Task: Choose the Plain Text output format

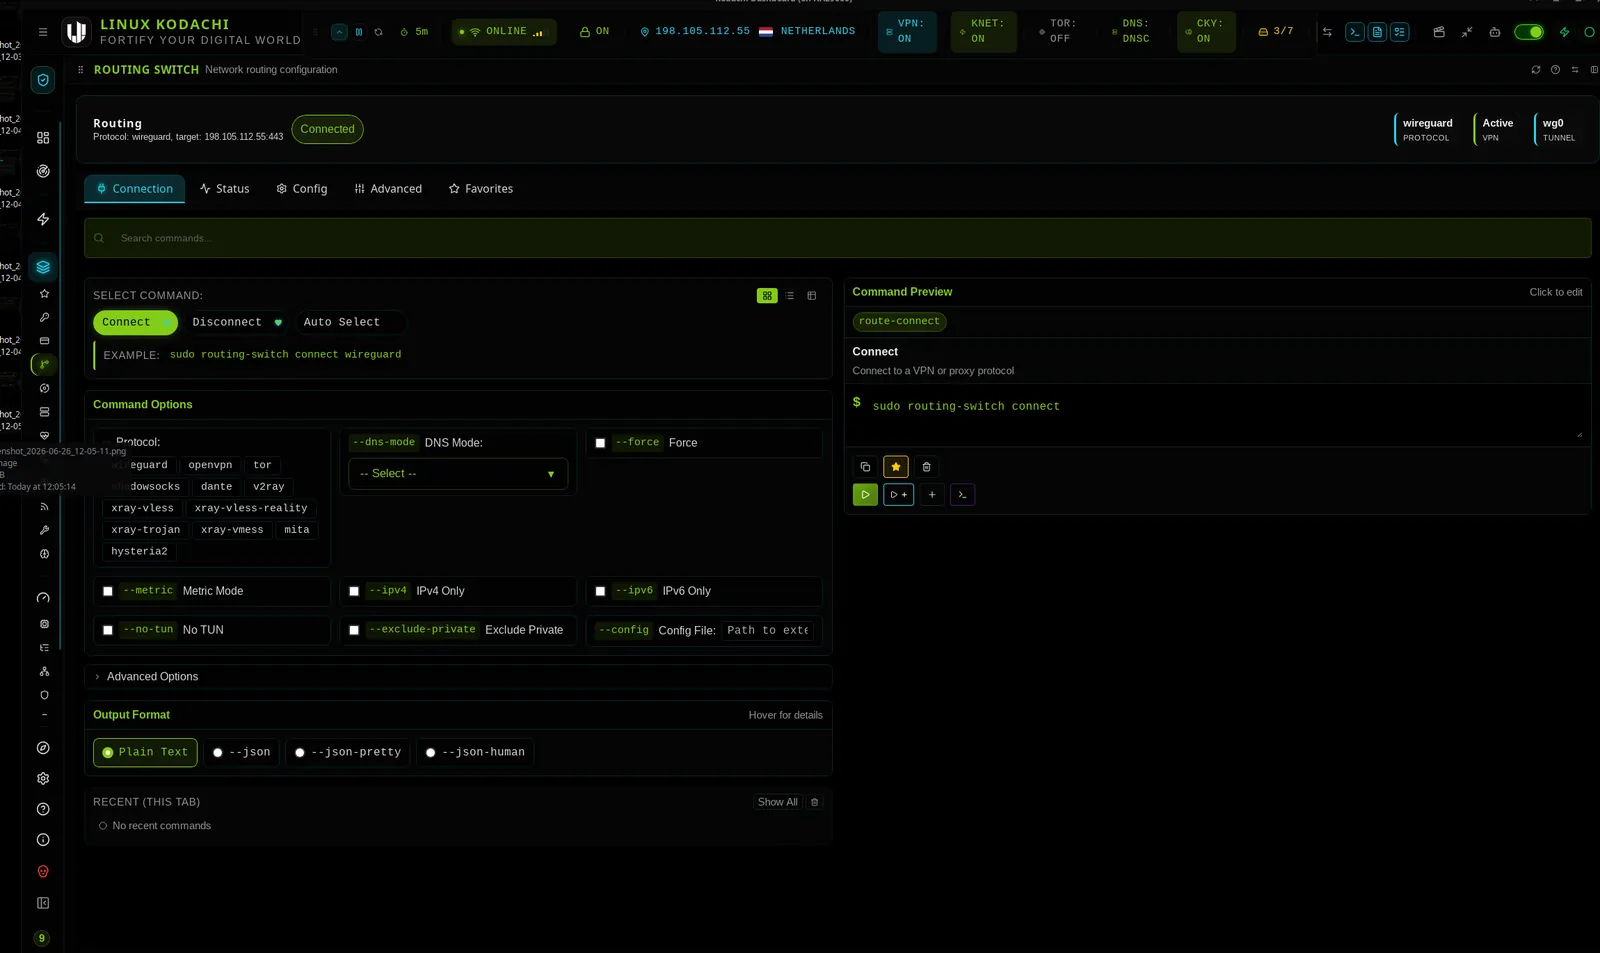Action: (145, 753)
